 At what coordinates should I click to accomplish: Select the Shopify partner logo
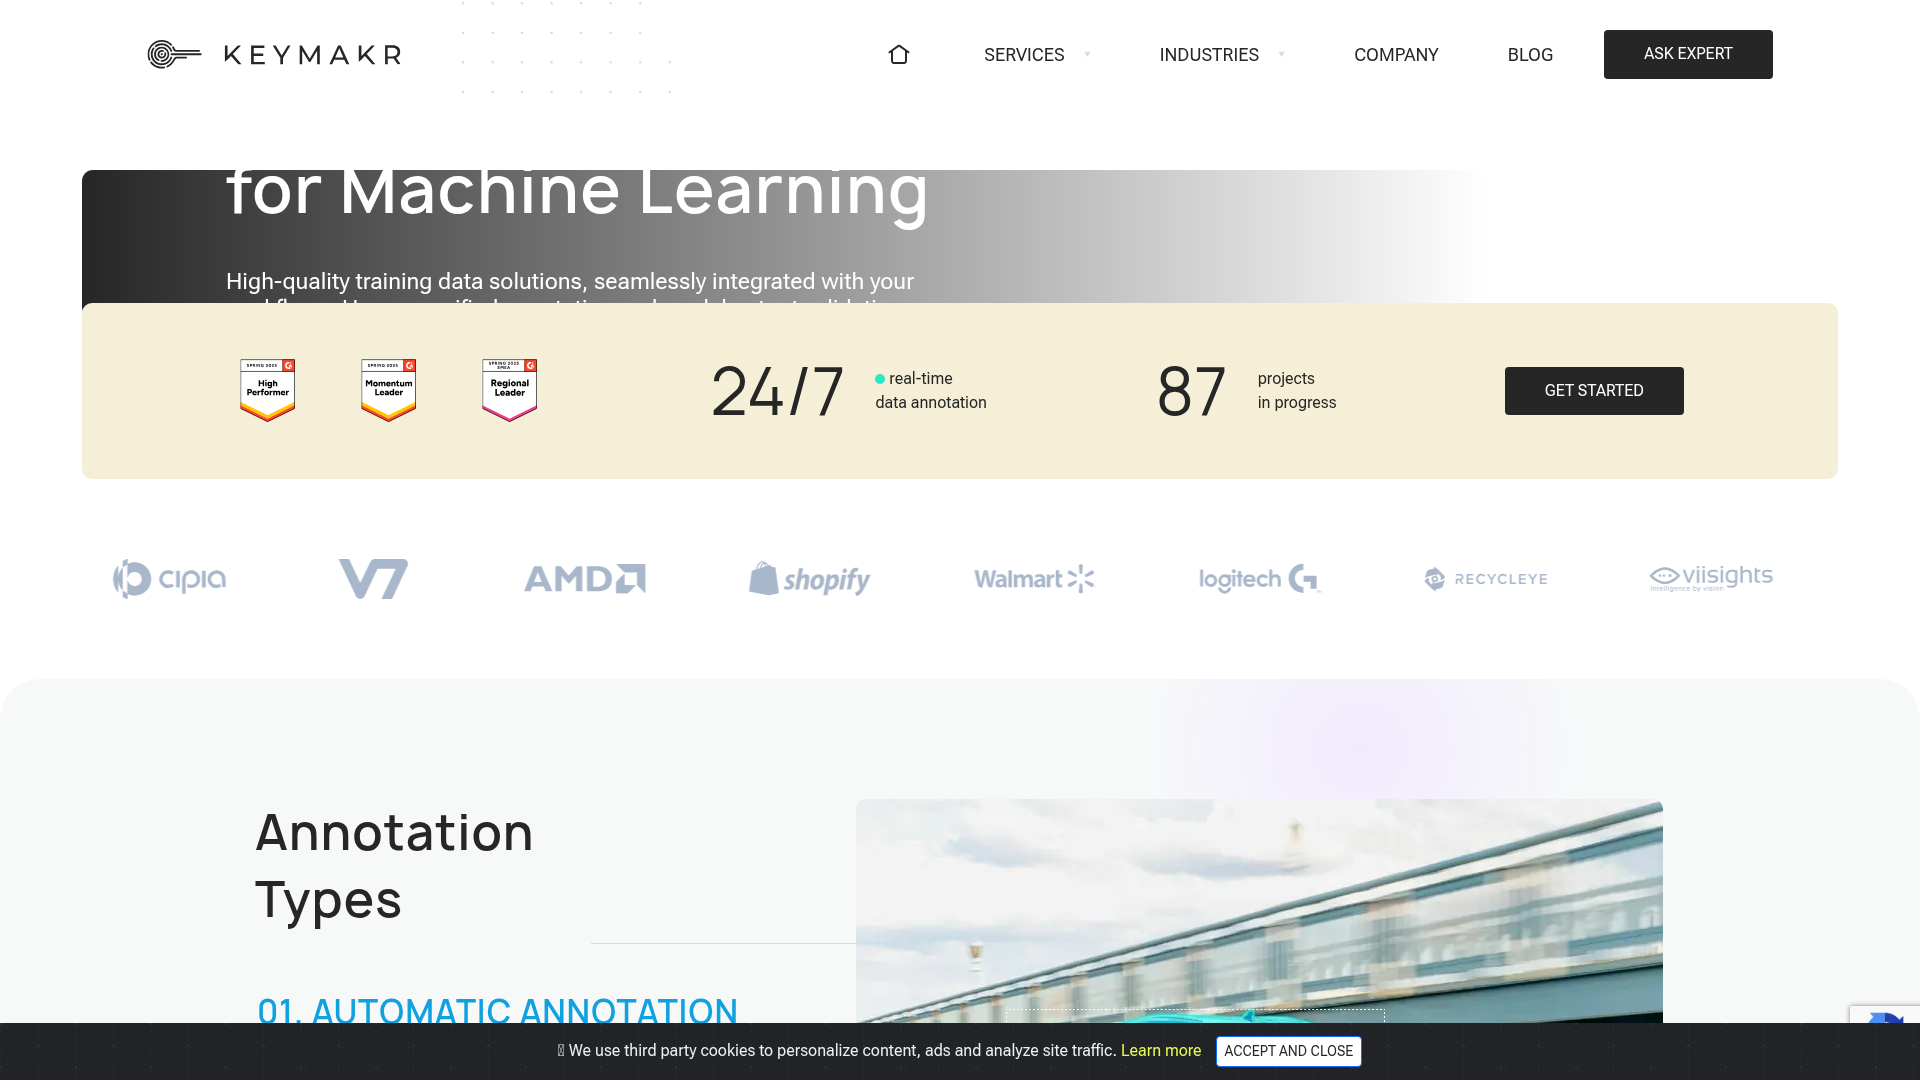809,578
